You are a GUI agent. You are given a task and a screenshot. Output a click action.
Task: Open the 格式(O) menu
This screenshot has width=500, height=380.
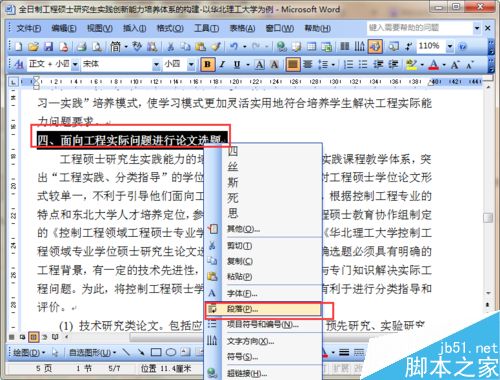170,28
